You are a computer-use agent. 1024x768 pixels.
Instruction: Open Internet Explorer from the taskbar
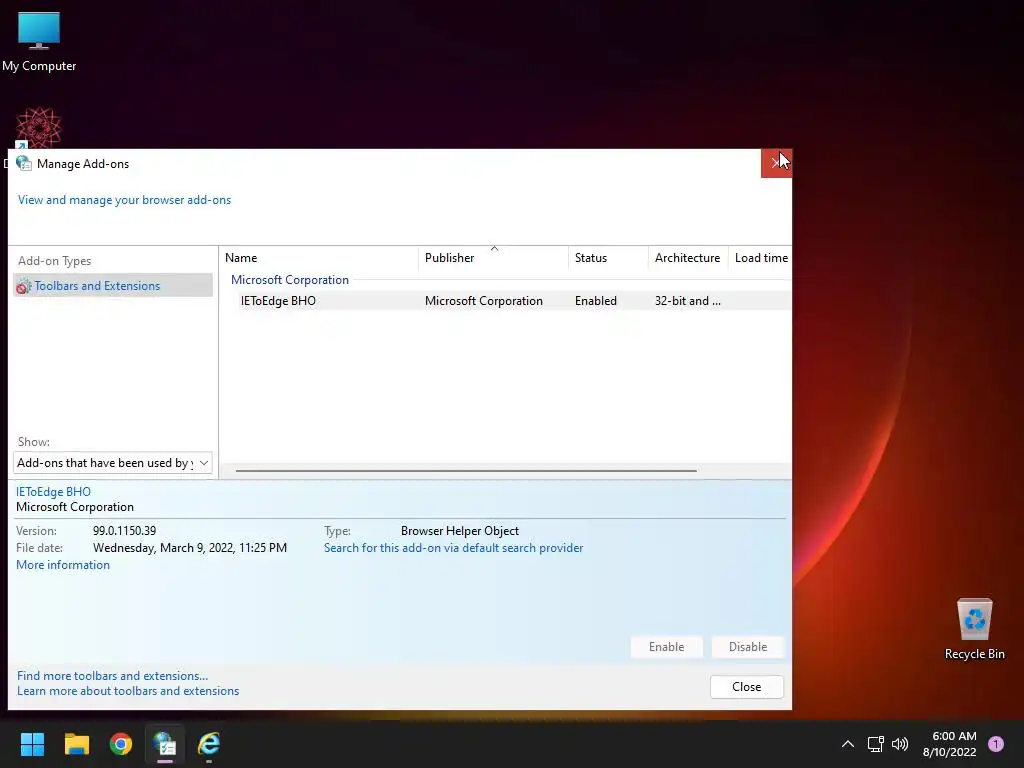(209, 744)
